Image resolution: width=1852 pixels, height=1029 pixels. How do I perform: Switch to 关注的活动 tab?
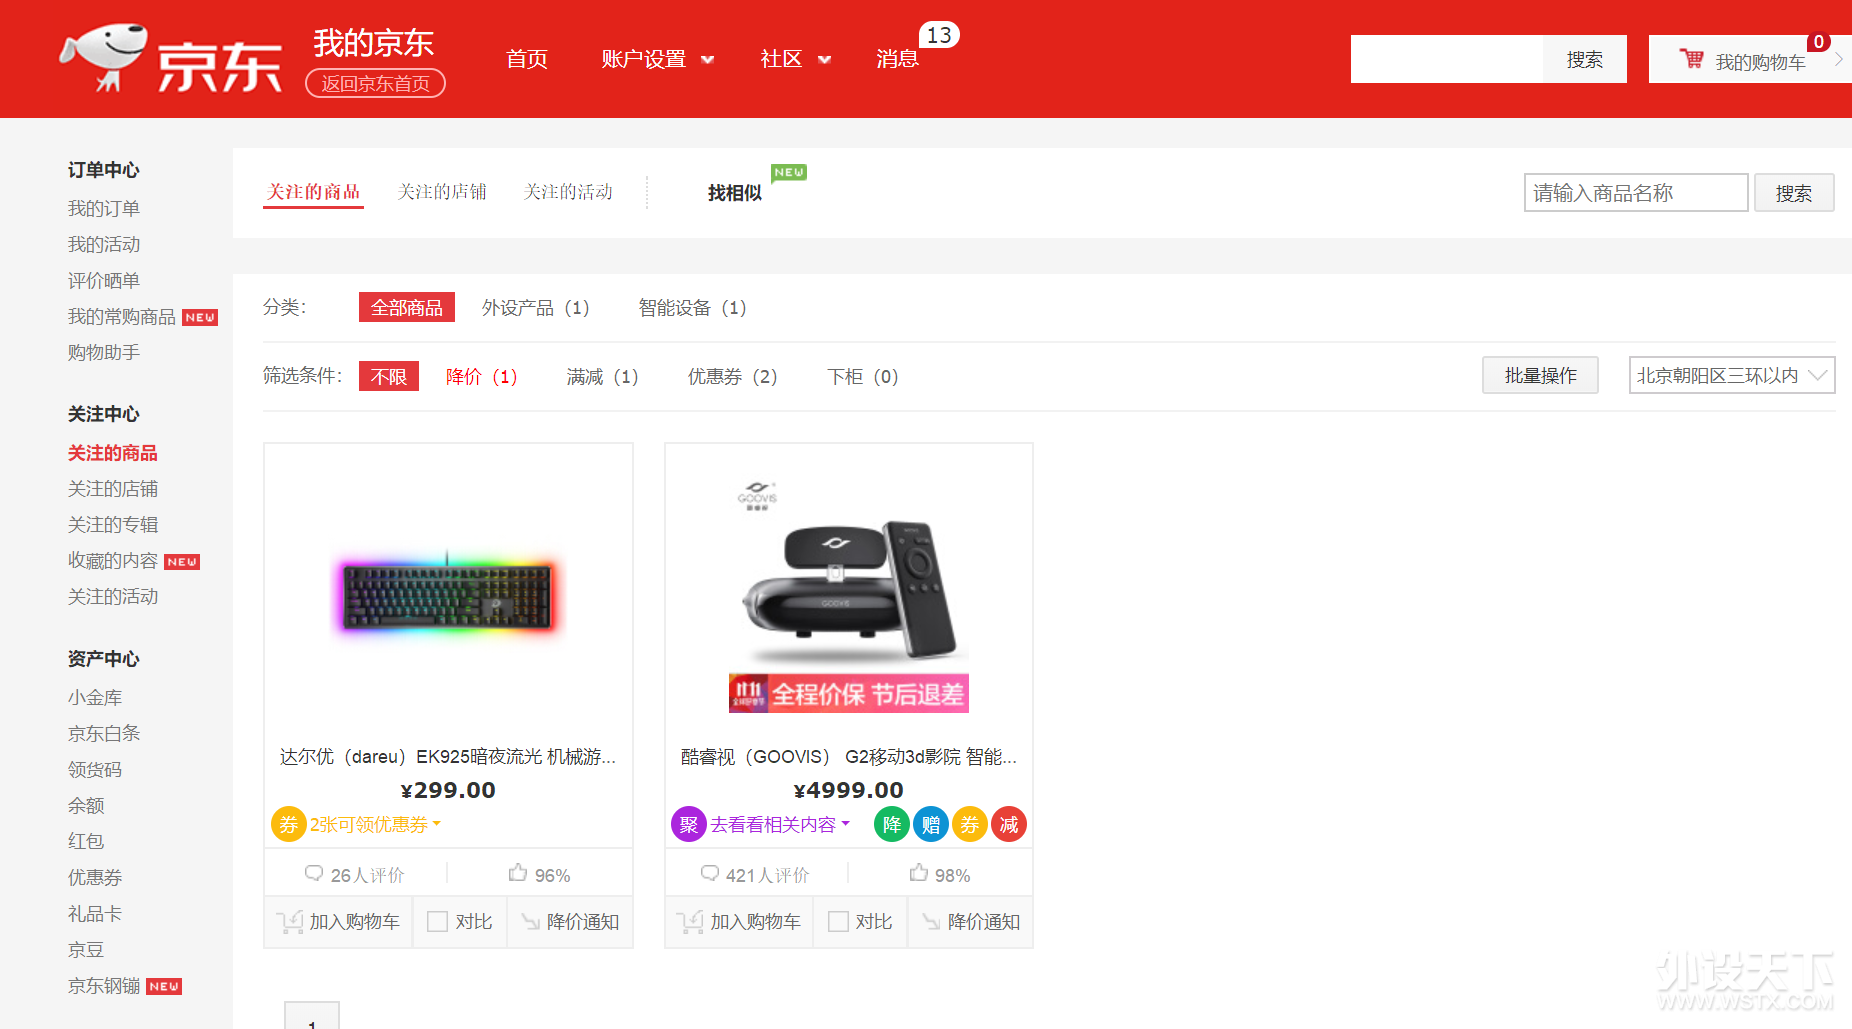568,191
